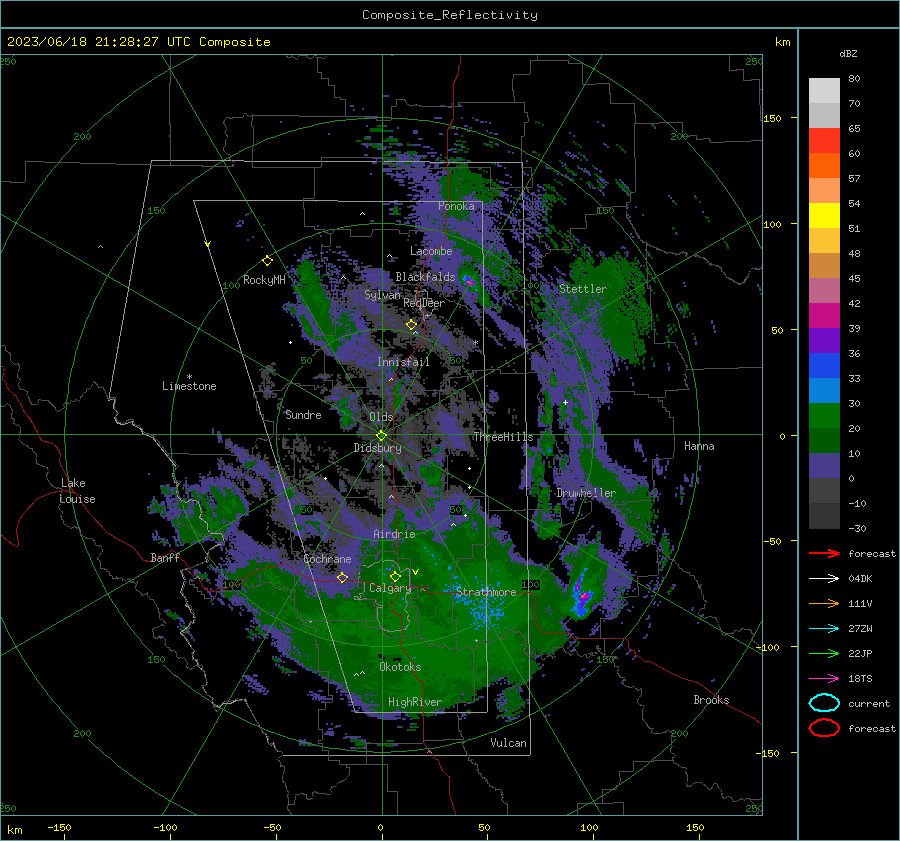900x841 pixels.
Task: Click the Calgary city label
Action: coord(390,588)
